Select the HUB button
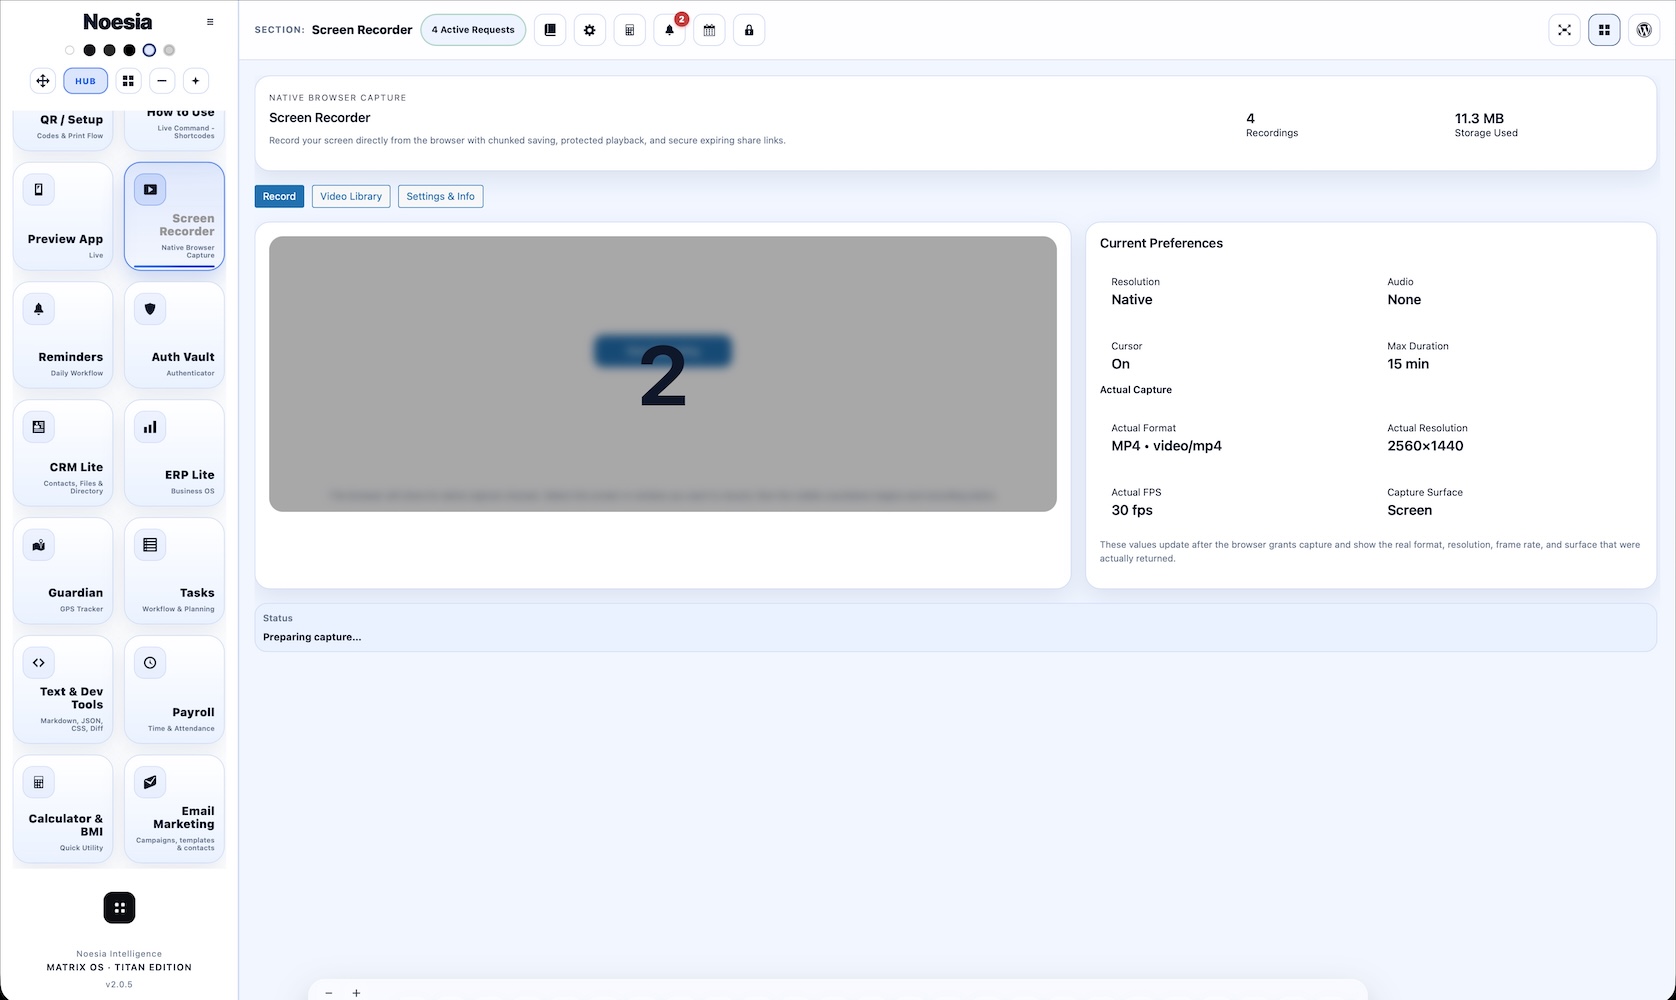Viewport: 1676px width, 1000px height. [86, 81]
